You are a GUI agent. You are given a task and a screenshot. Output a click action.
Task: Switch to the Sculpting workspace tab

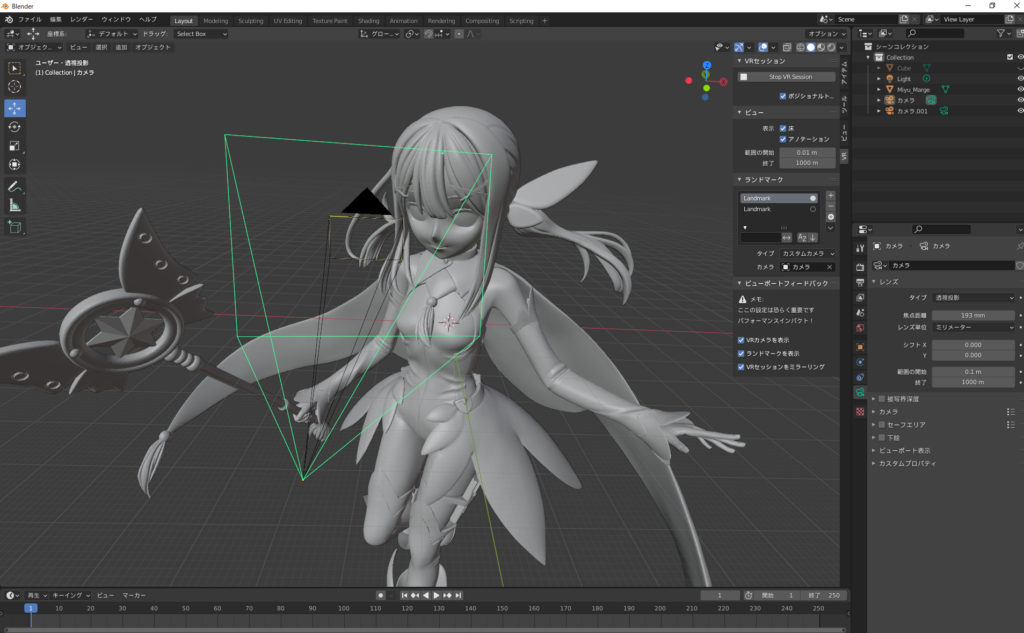(250, 20)
